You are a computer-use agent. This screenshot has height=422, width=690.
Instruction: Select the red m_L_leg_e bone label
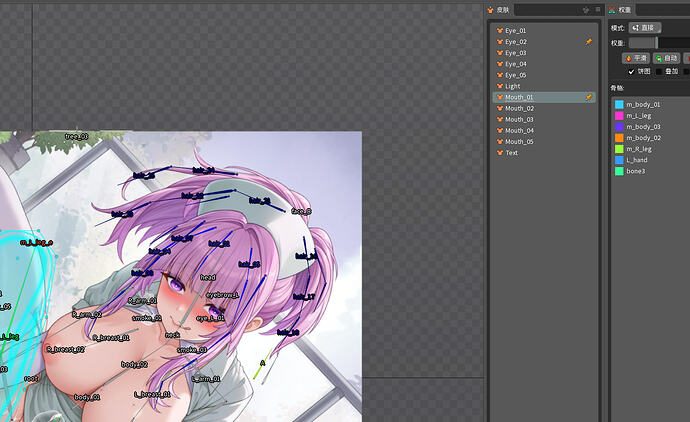[37, 242]
